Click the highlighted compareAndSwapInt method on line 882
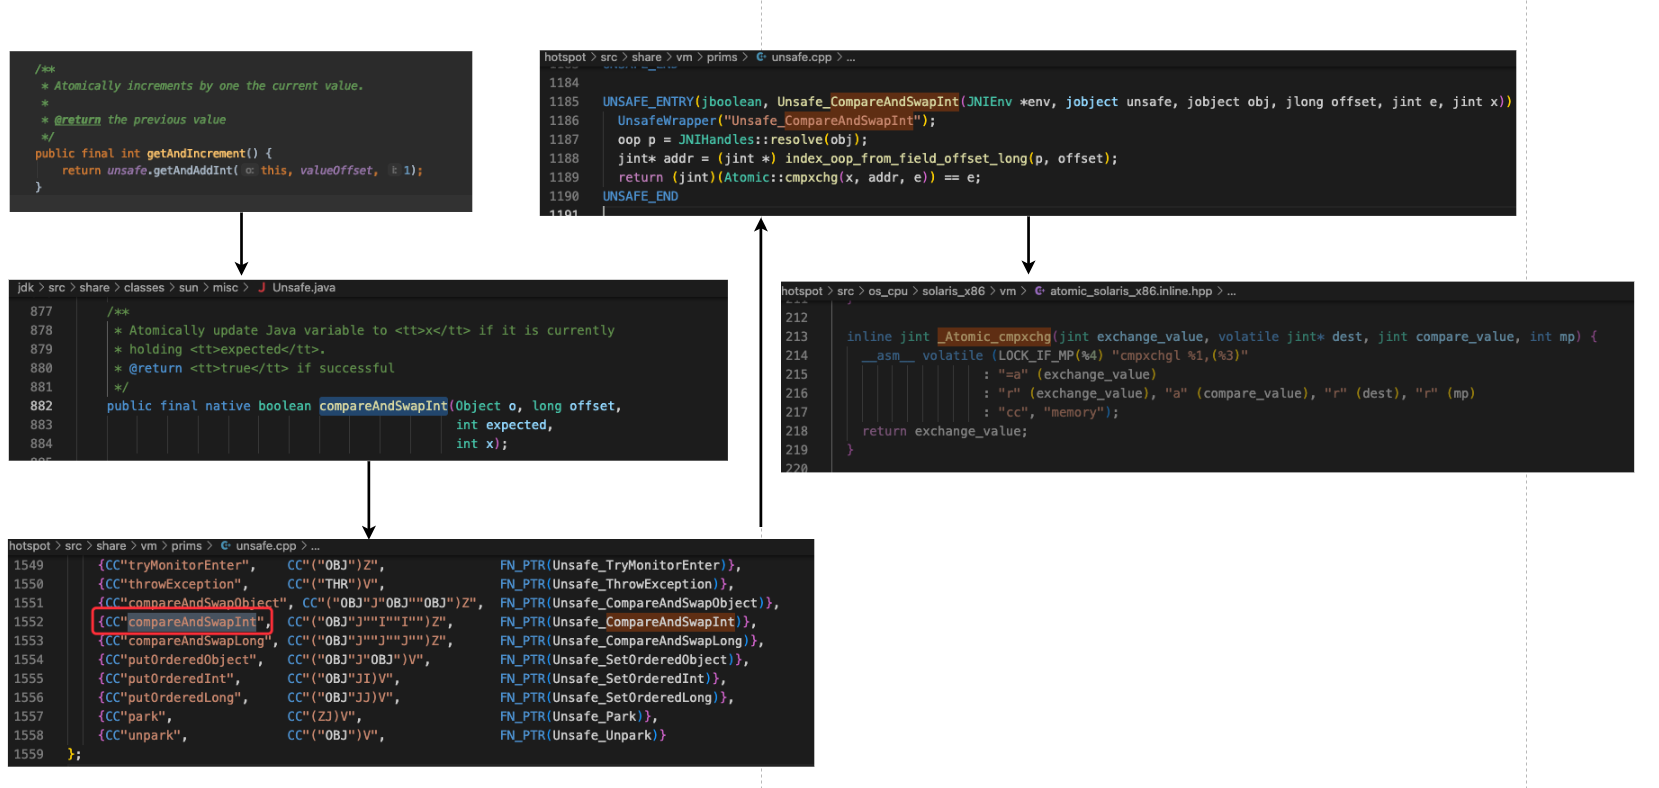Viewport: 1659px width, 788px height. click(x=383, y=406)
